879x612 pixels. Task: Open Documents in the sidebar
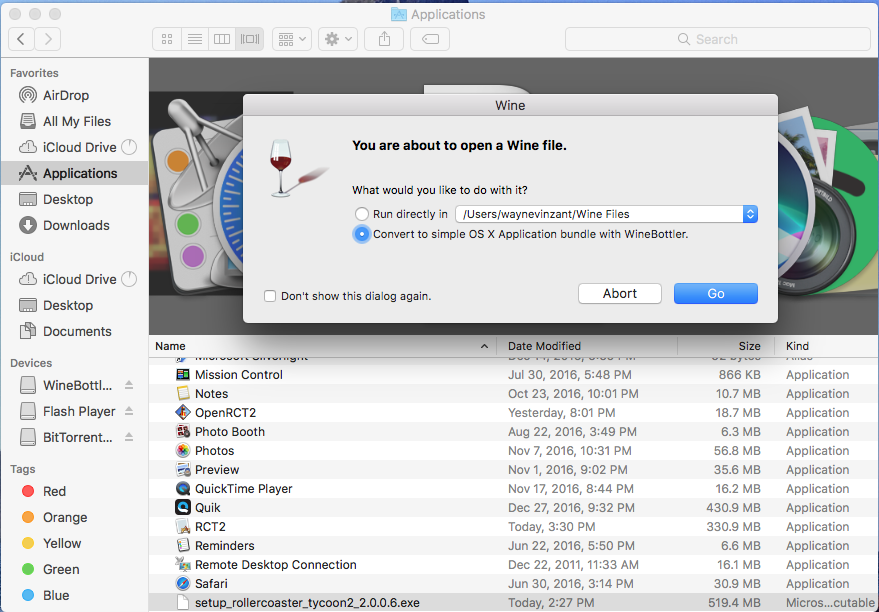74,331
